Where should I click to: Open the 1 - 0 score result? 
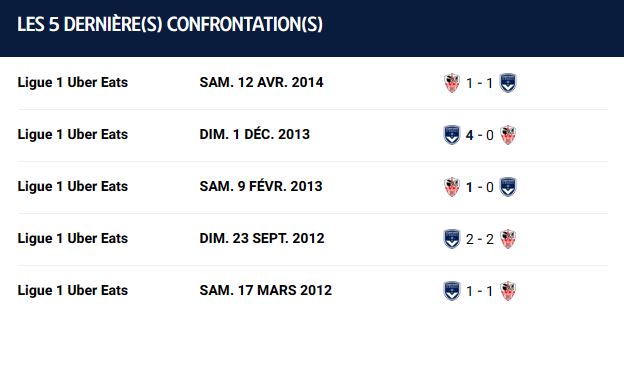480,187
